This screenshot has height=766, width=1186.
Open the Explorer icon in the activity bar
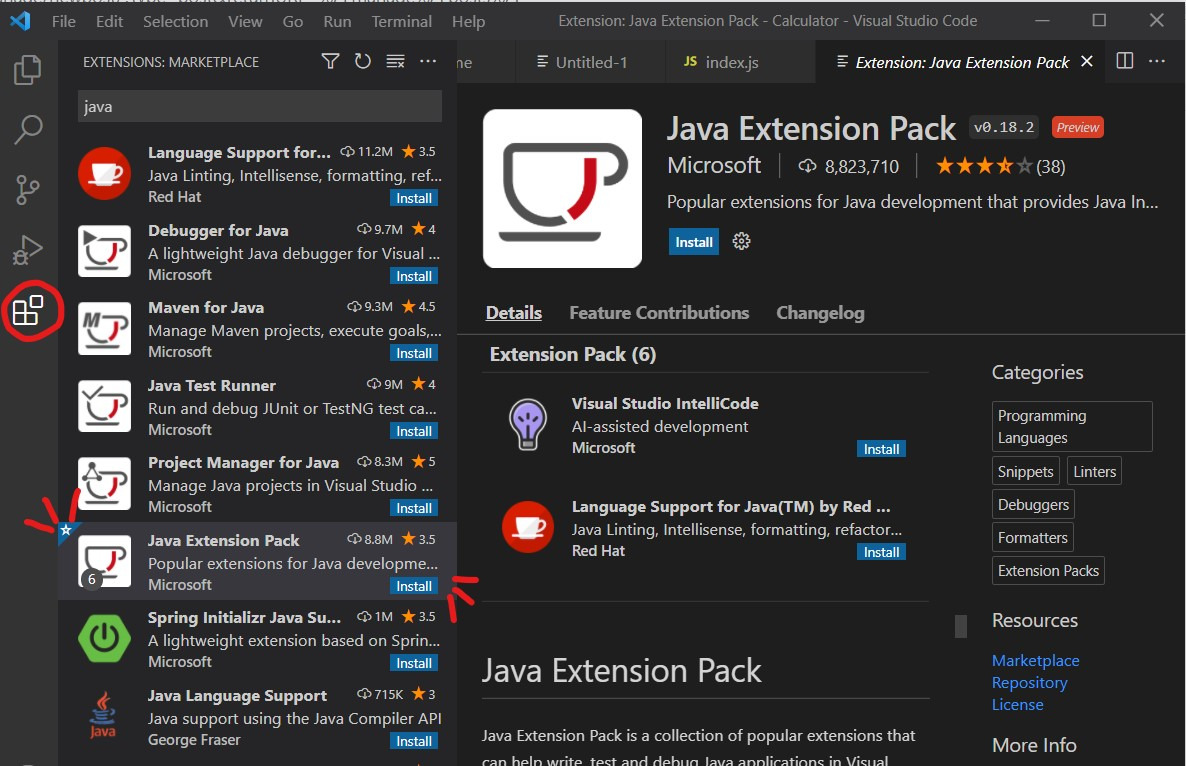[x=28, y=70]
